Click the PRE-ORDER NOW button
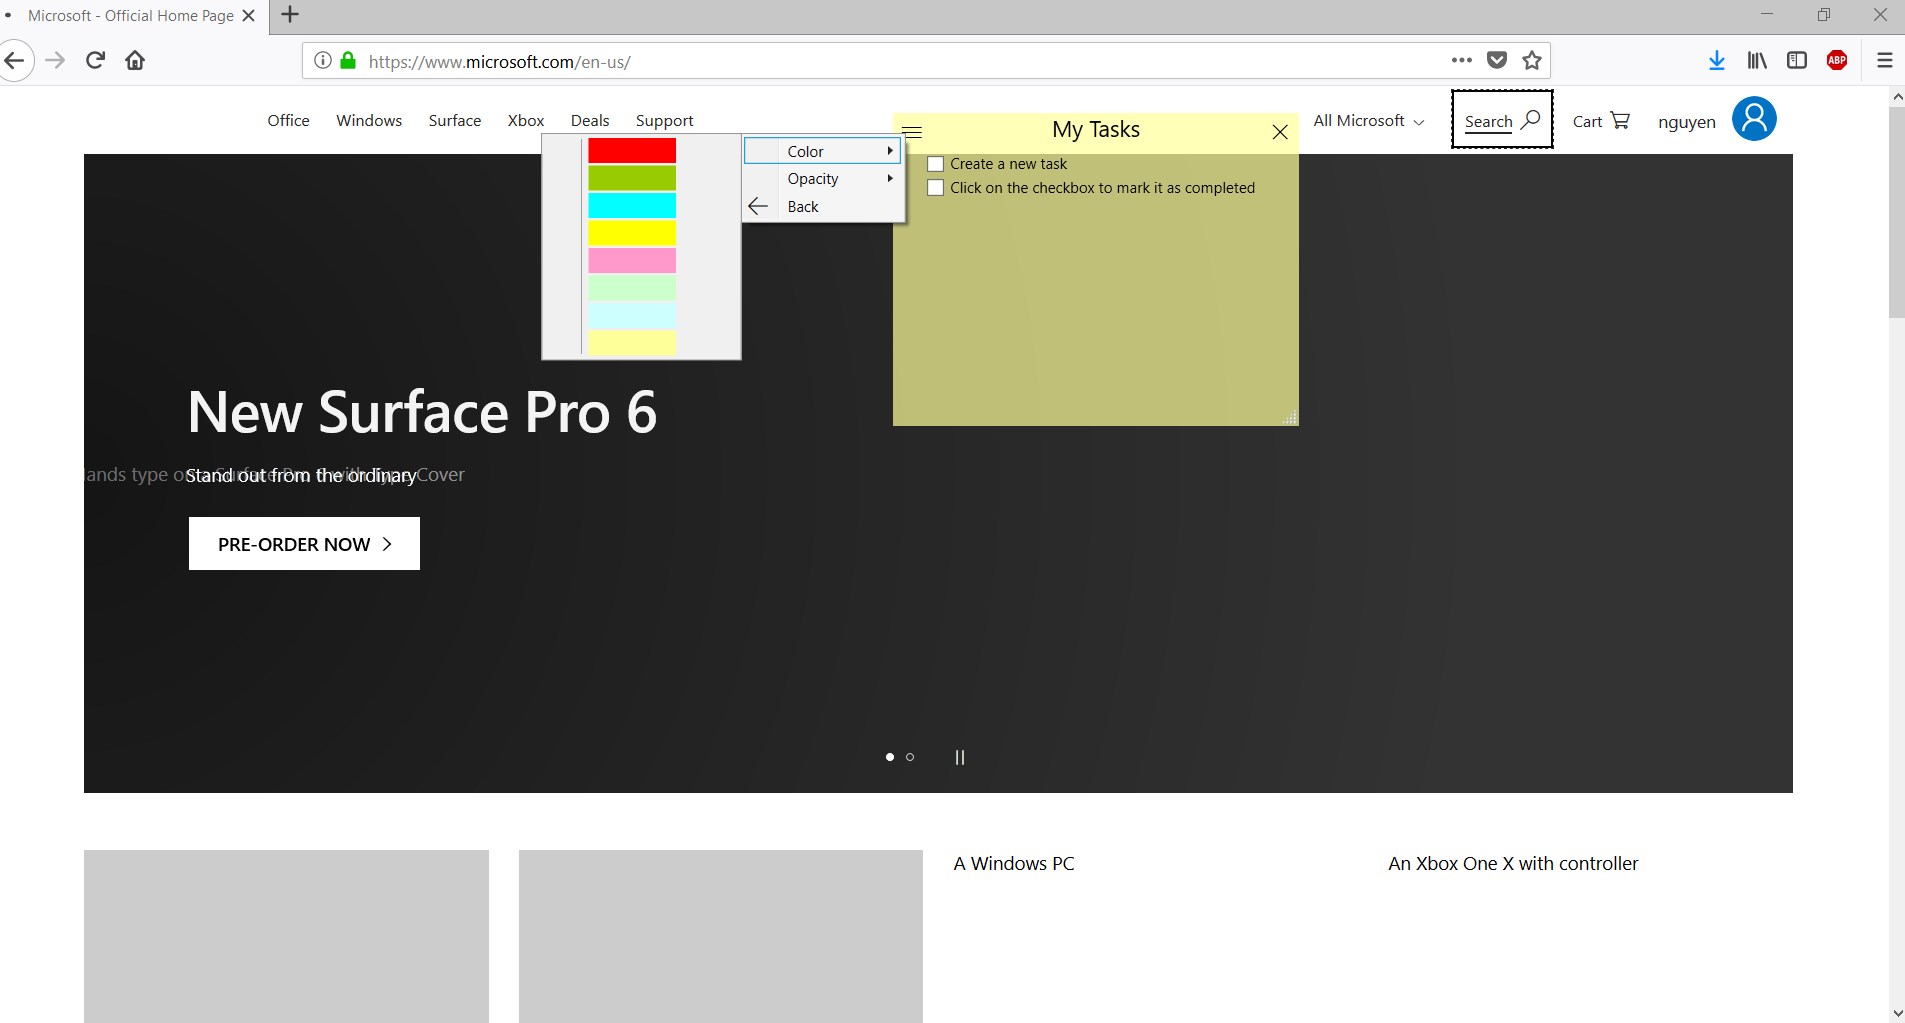The image size is (1905, 1023). click(303, 543)
